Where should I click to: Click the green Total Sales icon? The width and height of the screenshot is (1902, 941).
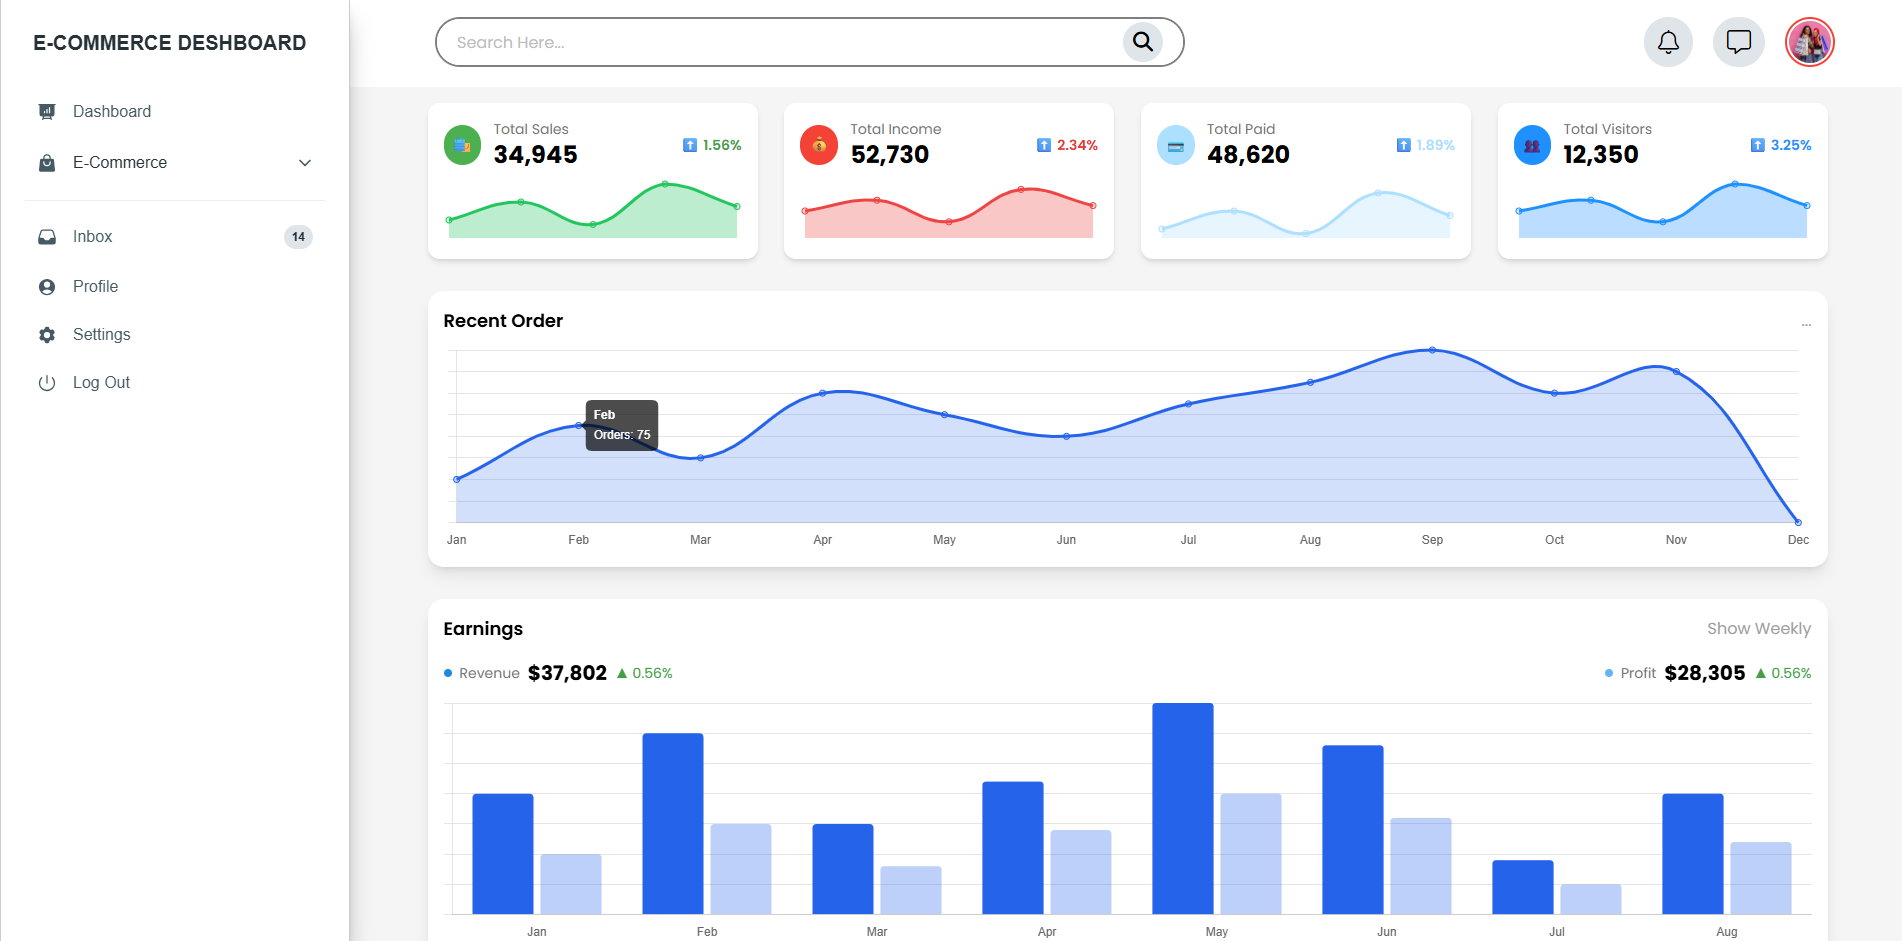click(462, 144)
